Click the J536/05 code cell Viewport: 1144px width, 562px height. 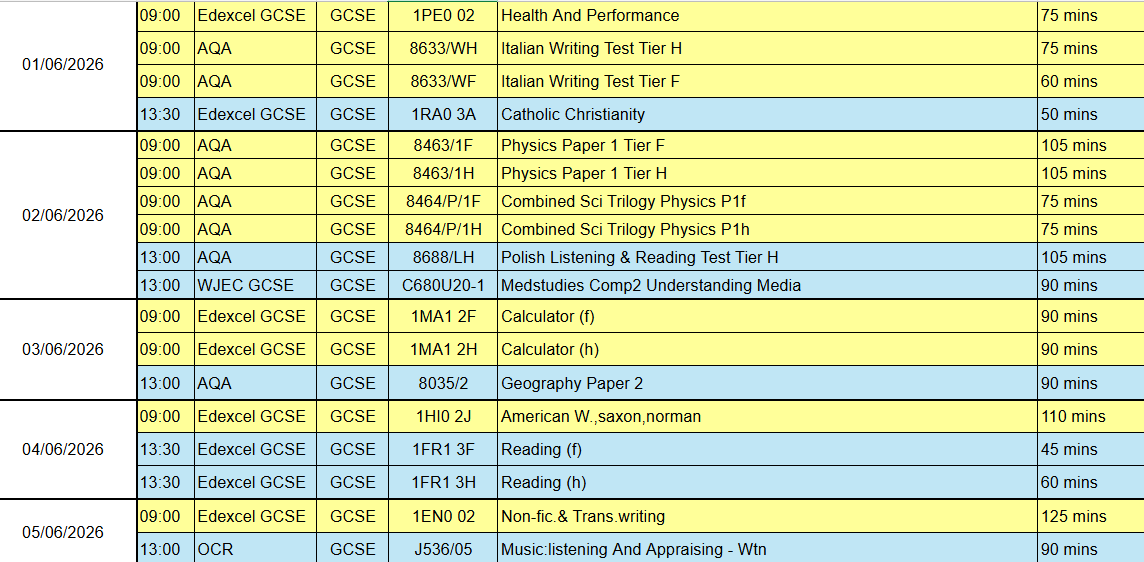pos(443,549)
